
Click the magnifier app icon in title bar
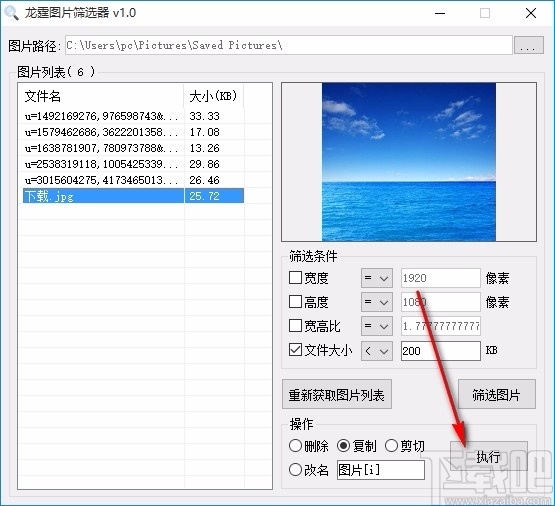point(11,13)
